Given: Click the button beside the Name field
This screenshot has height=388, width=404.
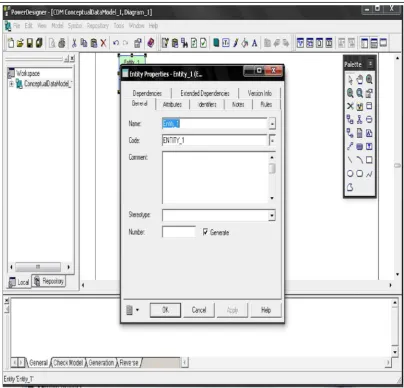Looking at the screenshot, I should (x=272, y=124).
